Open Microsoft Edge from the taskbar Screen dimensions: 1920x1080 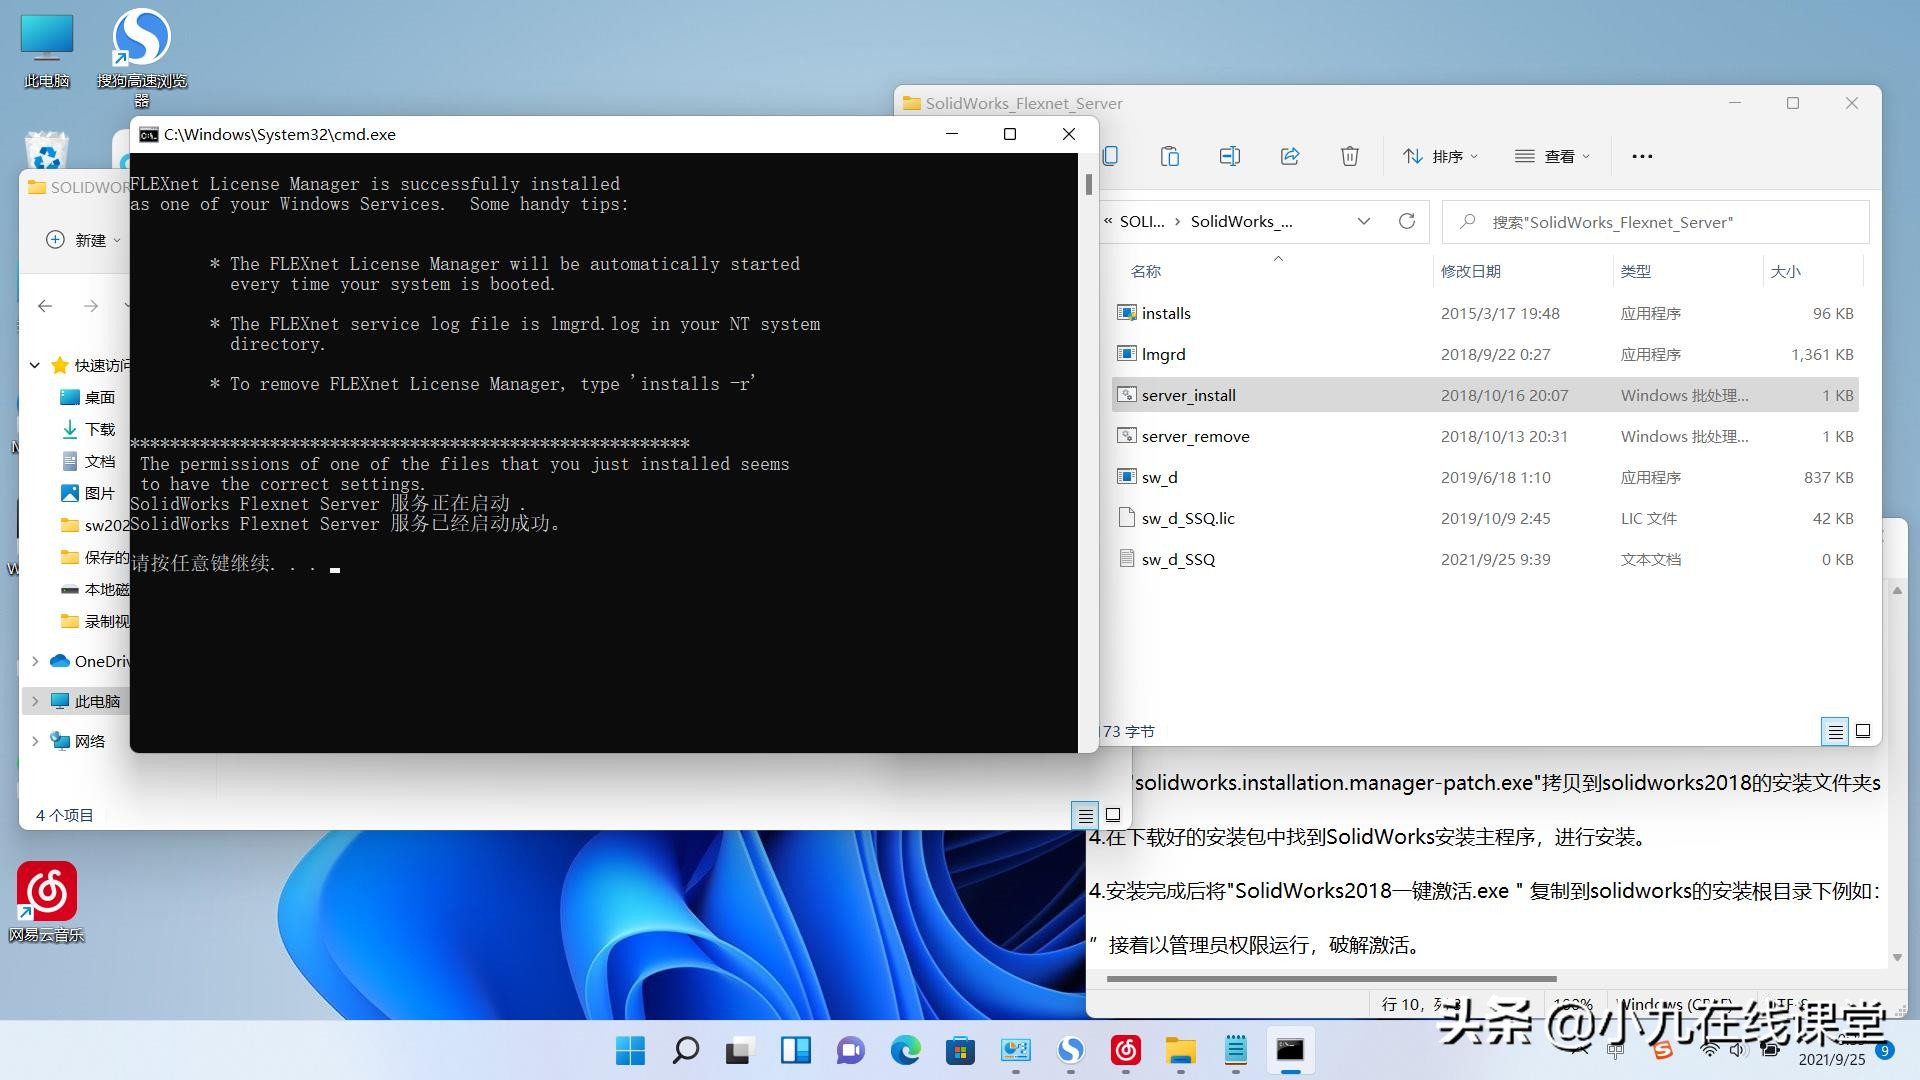tap(905, 1051)
